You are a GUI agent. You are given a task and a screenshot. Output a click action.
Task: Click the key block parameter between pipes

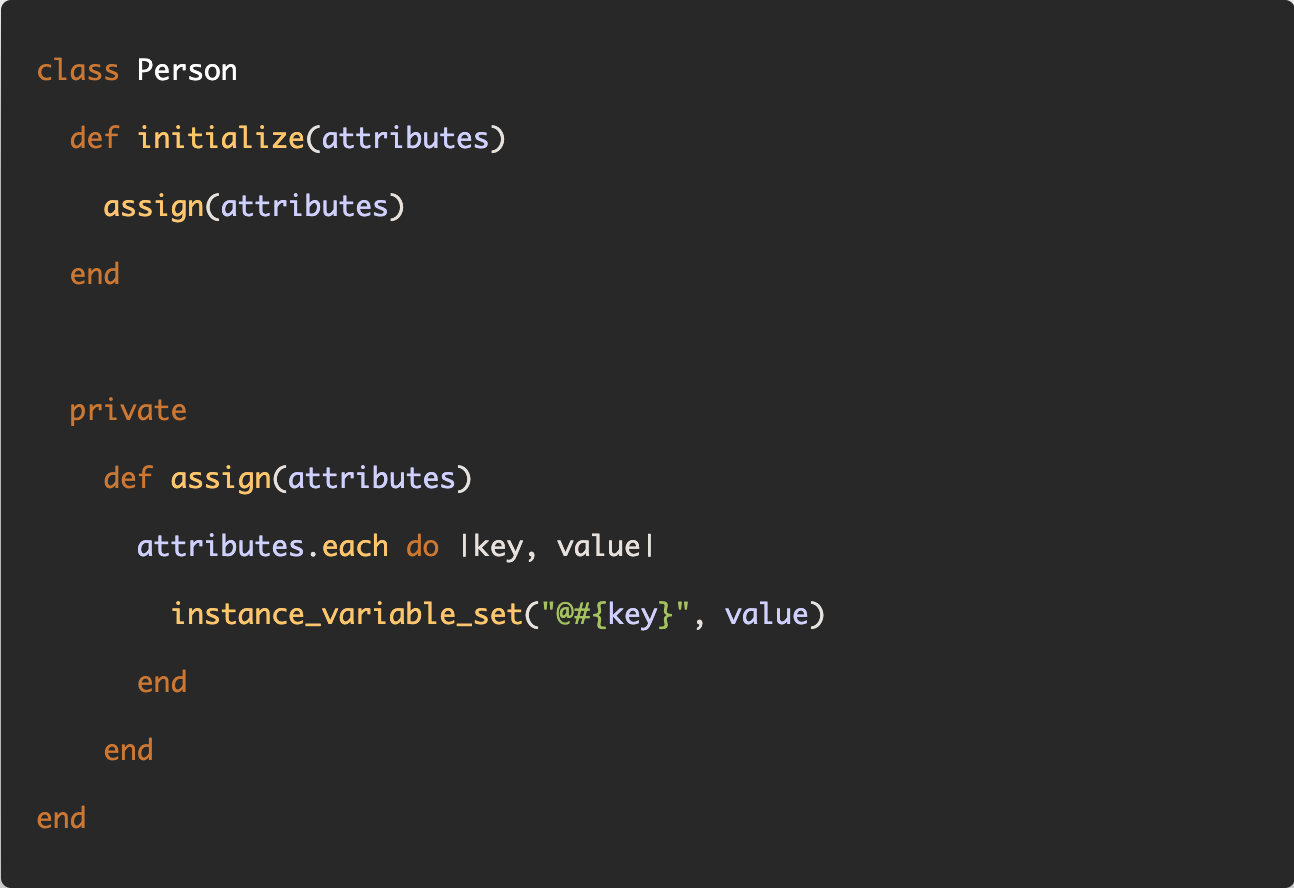[497, 547]
